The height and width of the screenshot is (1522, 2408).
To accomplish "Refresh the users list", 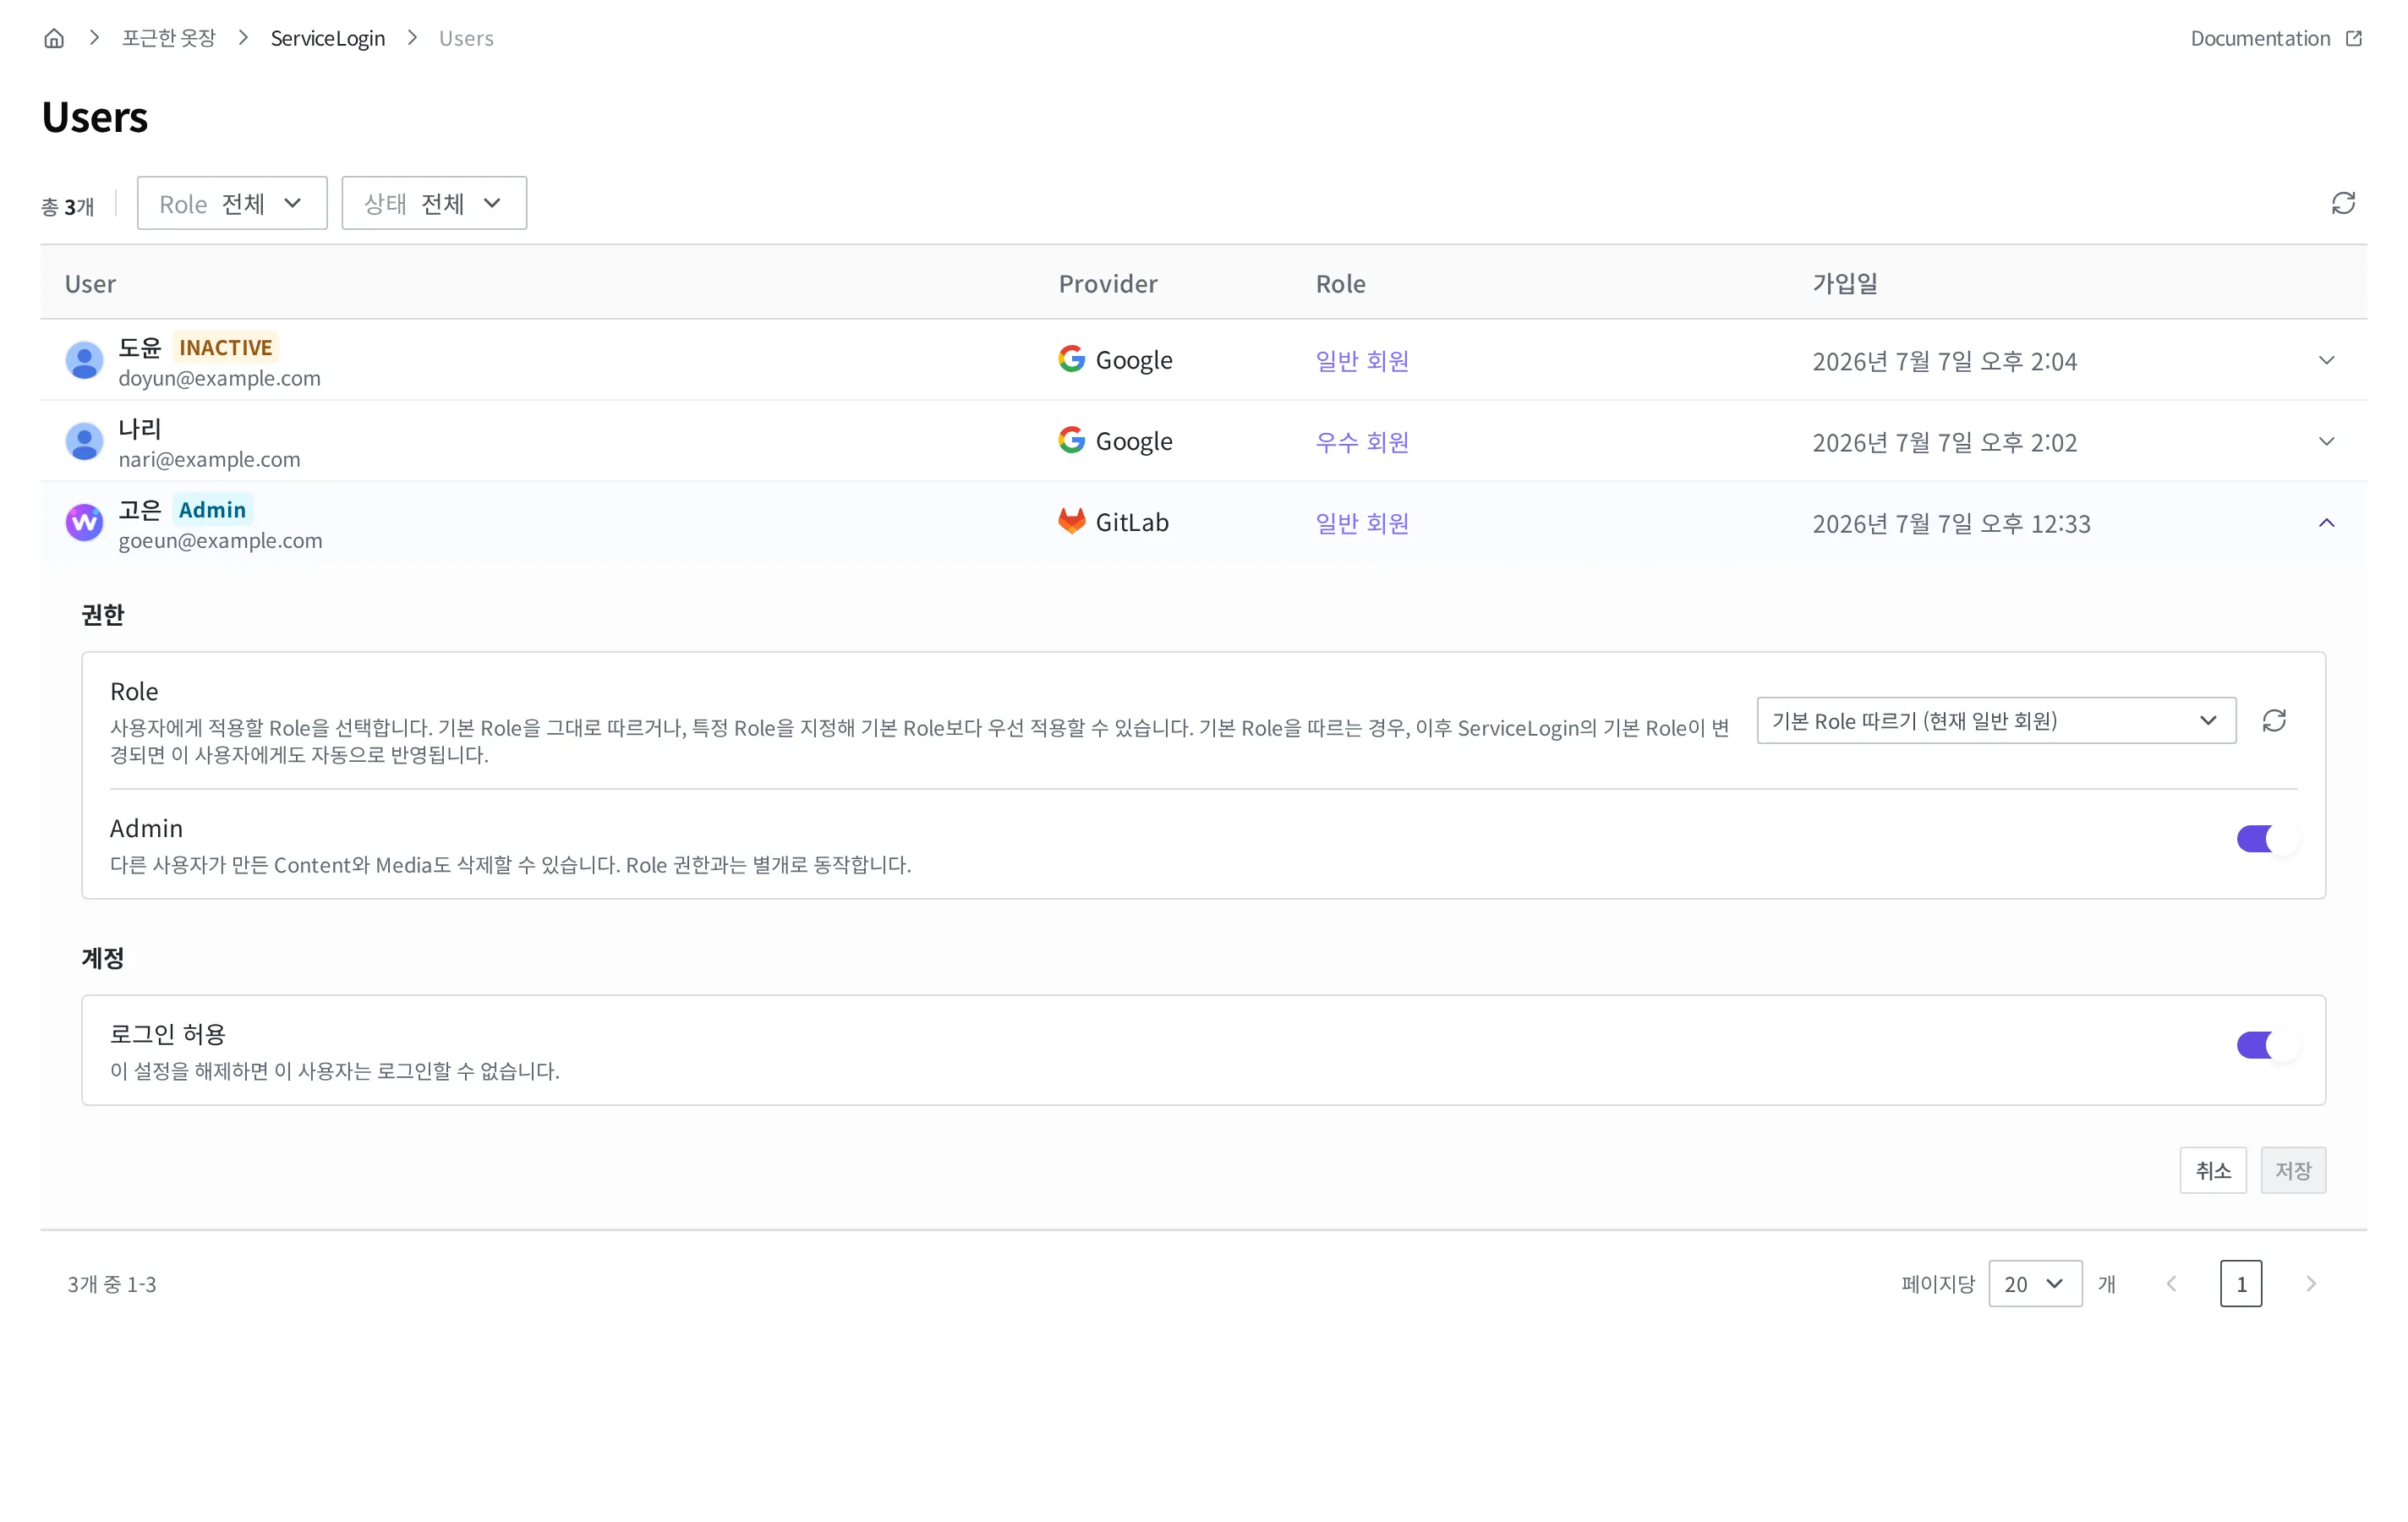I will [x=2343, y=203].
